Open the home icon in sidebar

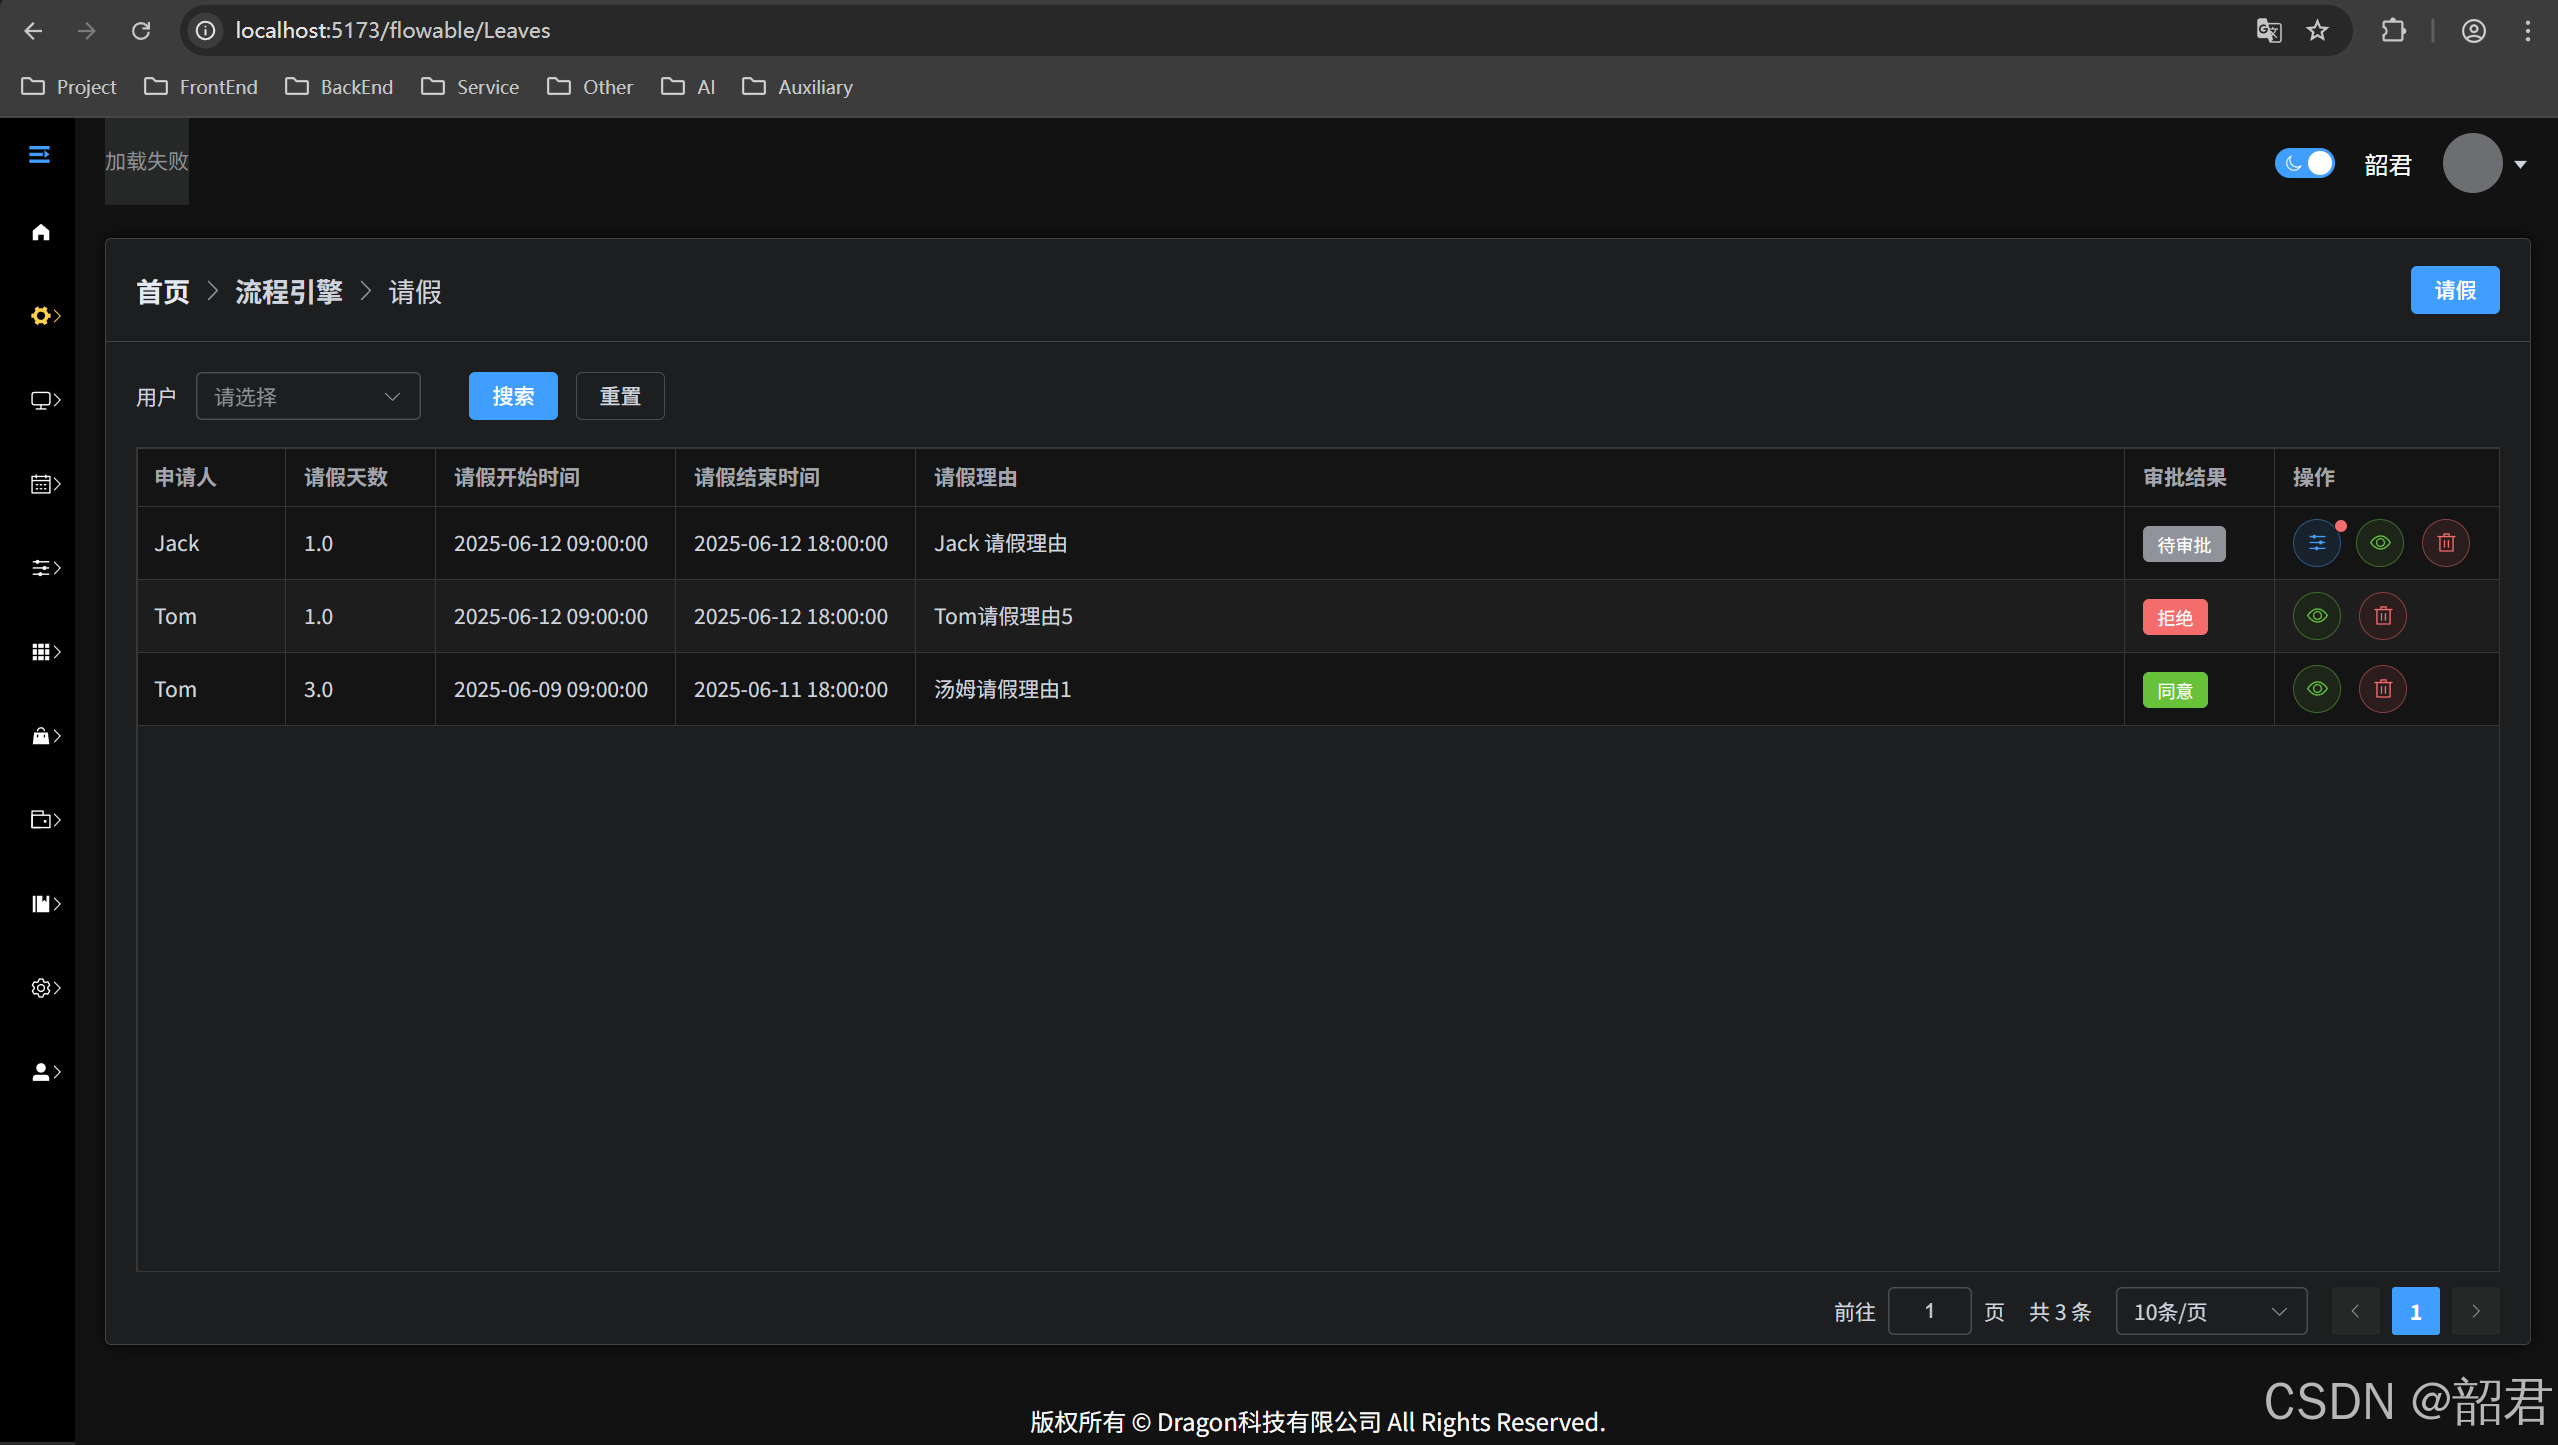click(41, 233)
